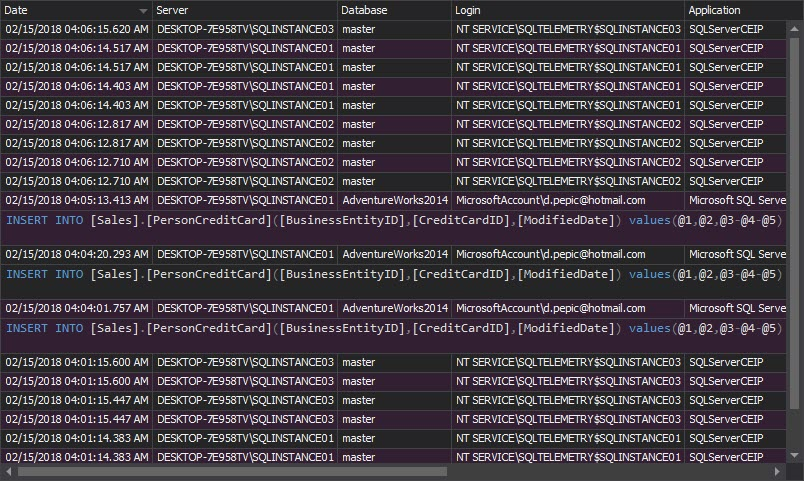This screenshot has width=804, height=481.
Task: Click the horizontal scrollbar left arrow
Action: [8, 471]
